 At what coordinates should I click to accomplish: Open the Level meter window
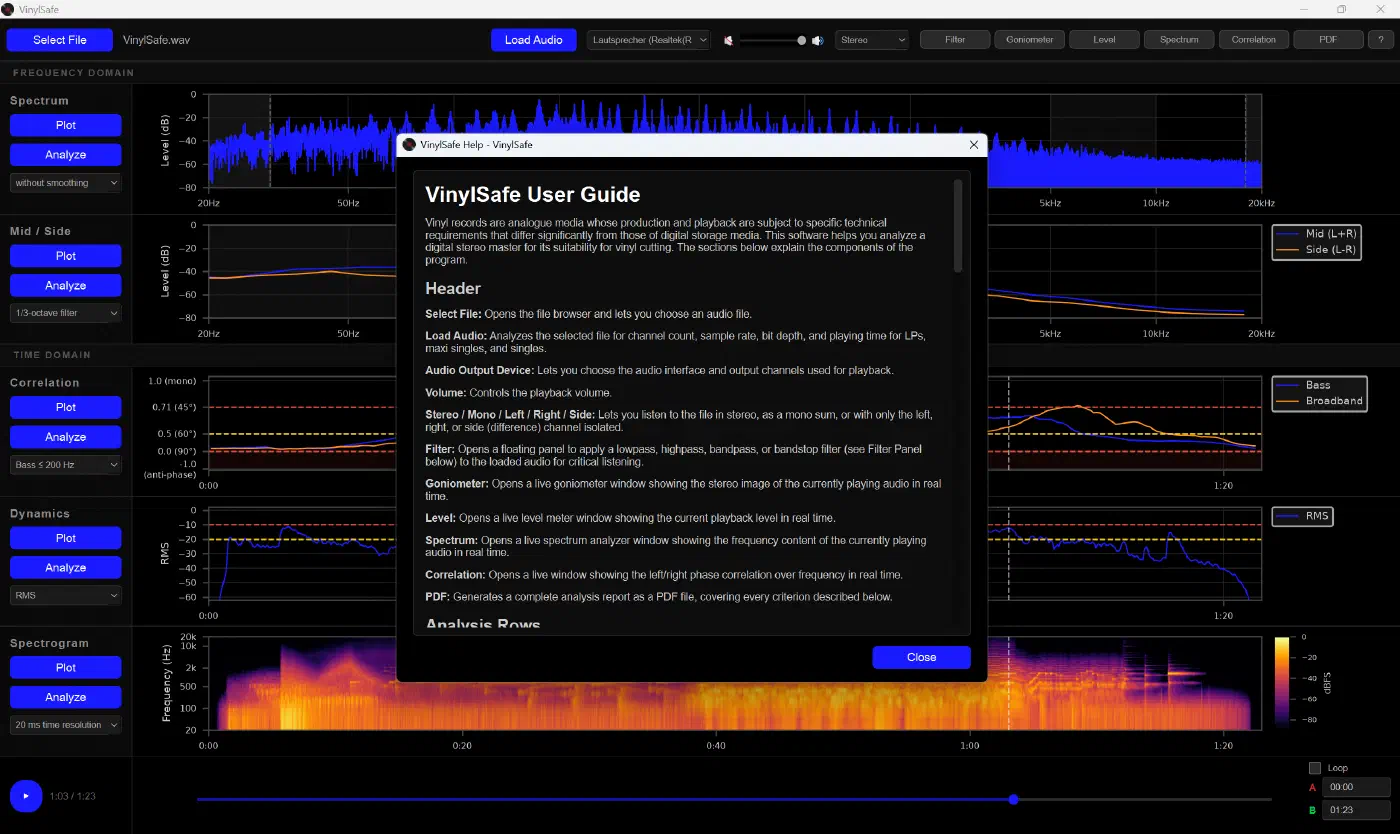1105,40
